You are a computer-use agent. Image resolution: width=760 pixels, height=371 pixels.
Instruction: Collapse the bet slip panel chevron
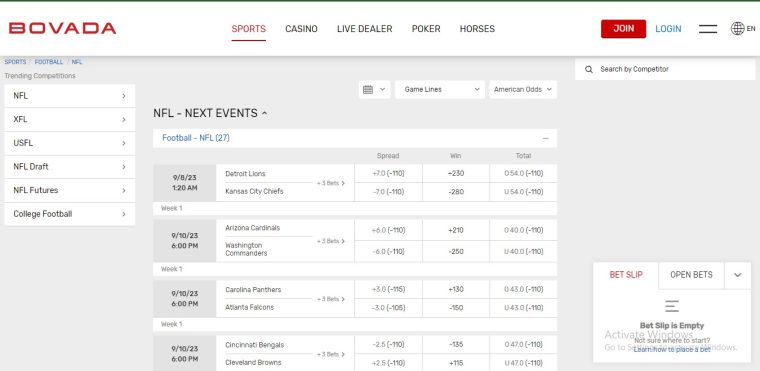click(737, 275)
